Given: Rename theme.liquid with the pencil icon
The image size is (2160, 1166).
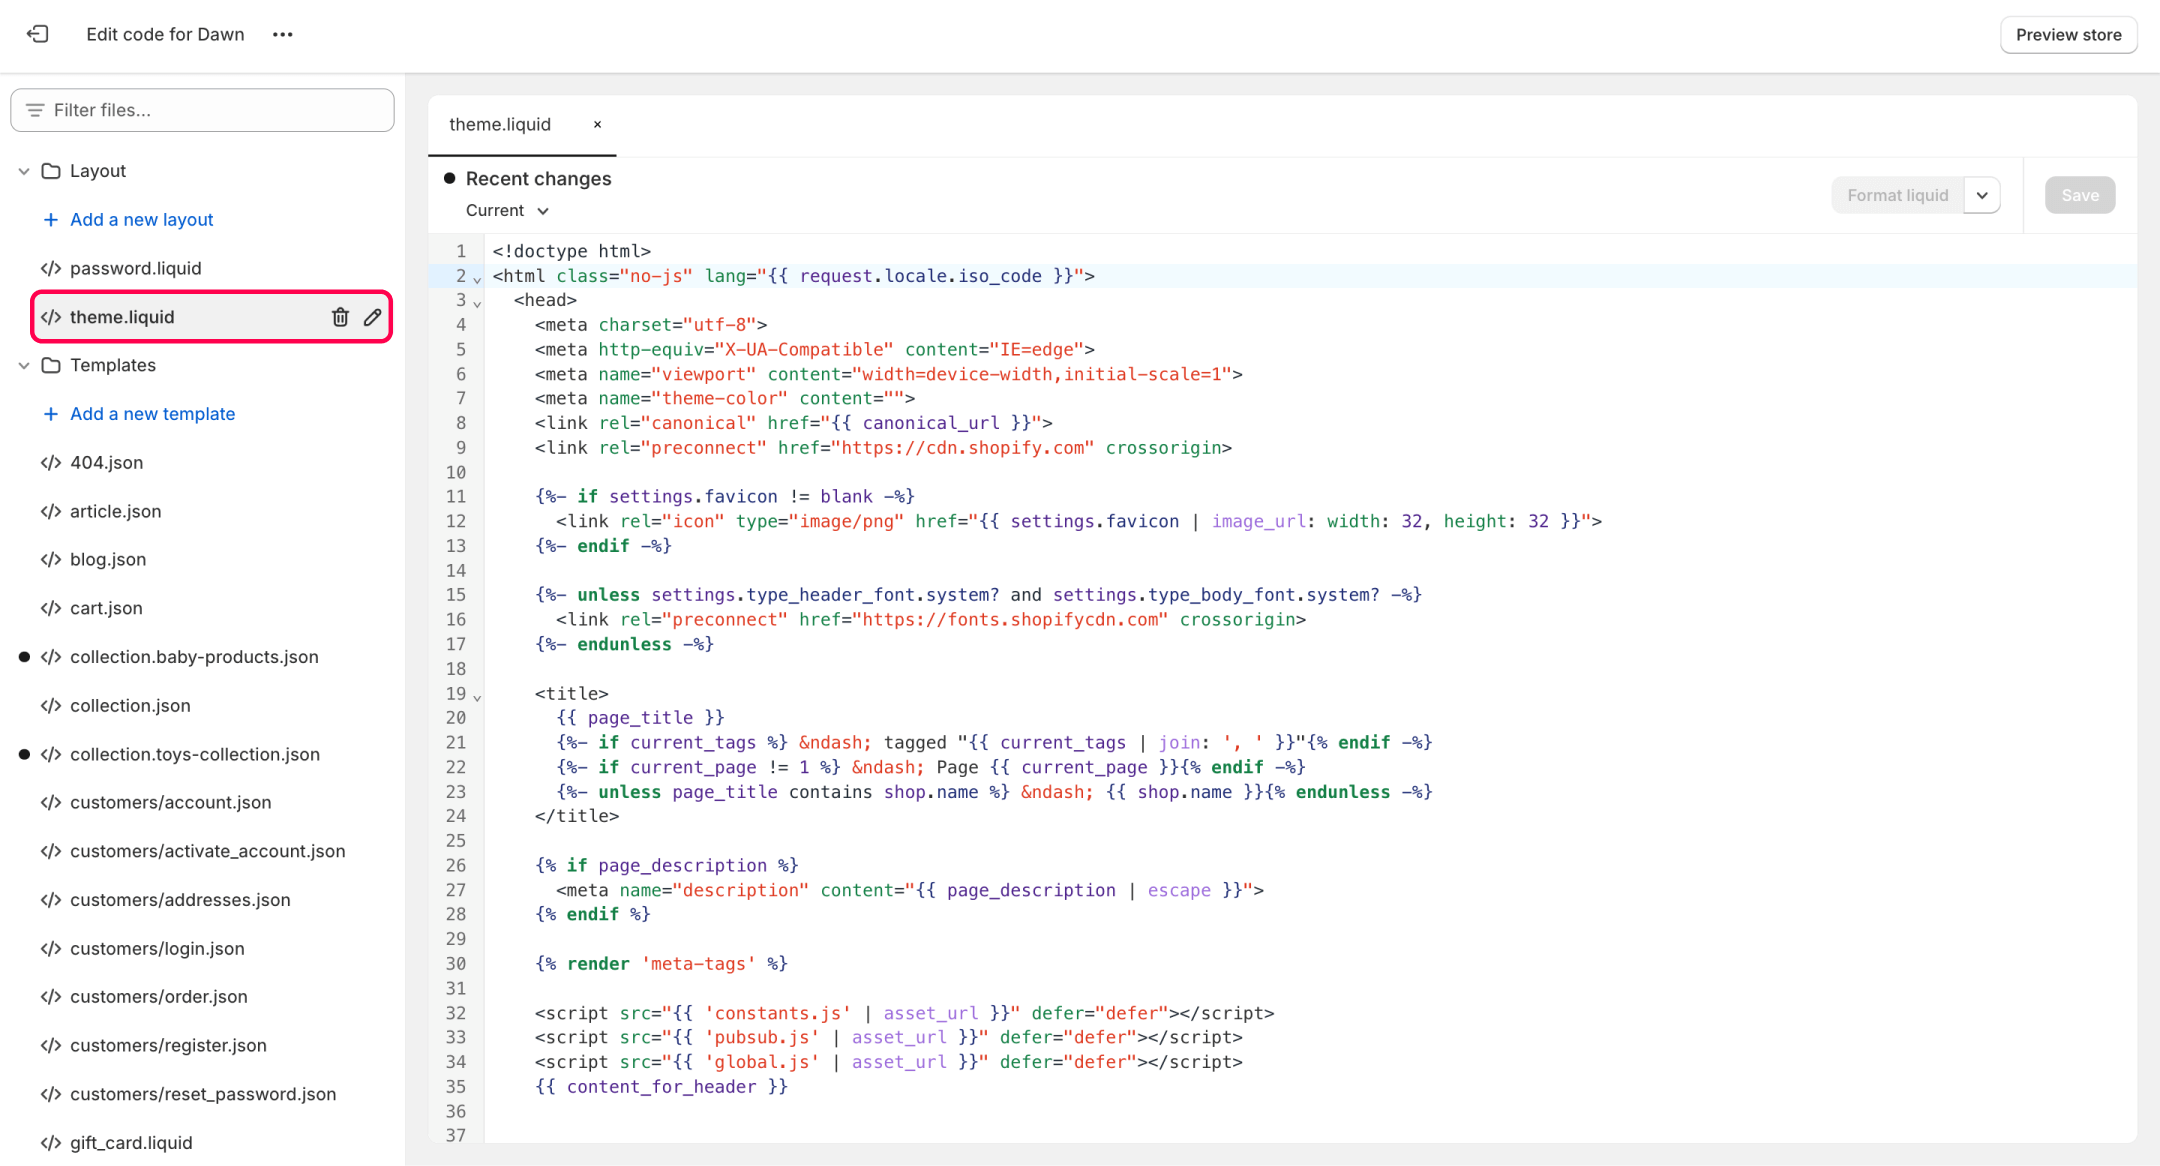Looking at the screenshot, I should tap(372, 317).
